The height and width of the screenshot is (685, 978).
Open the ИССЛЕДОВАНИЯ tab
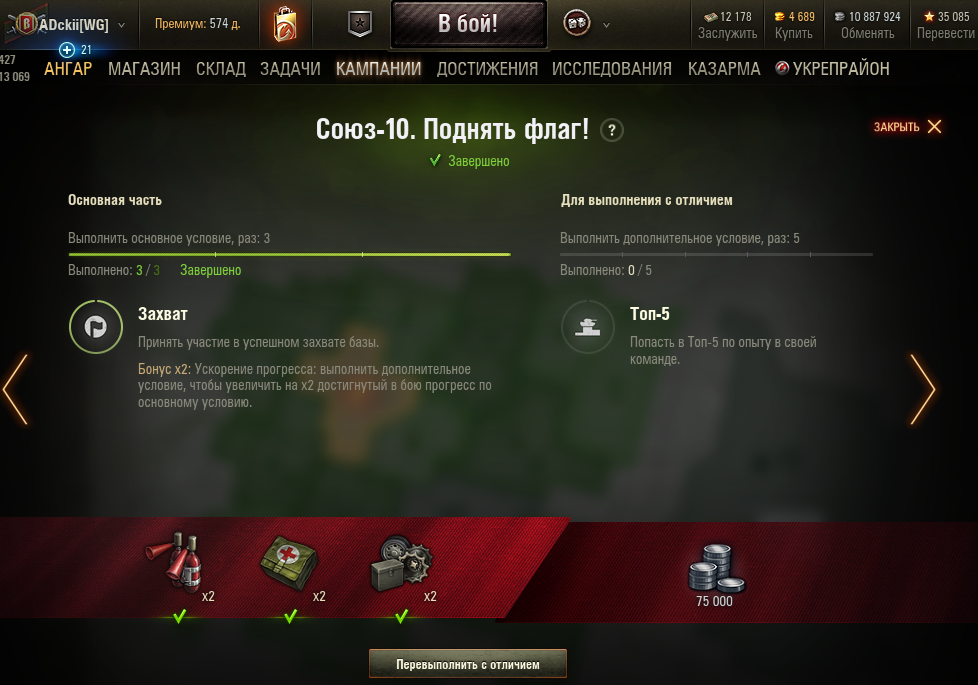612,69
